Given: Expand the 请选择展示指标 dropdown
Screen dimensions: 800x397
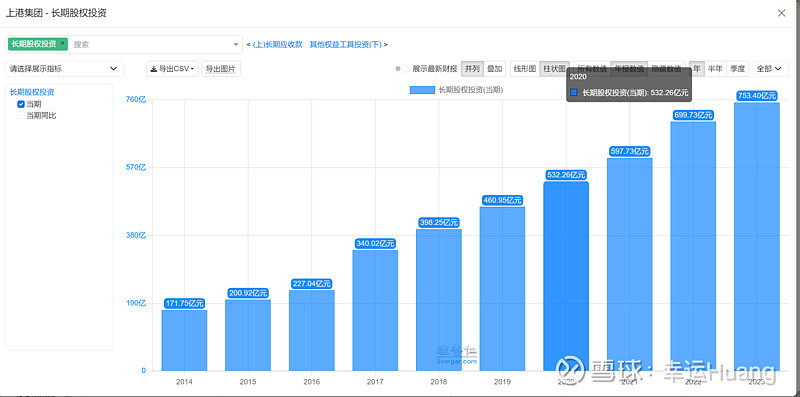Looking at the screenshot, I should click(x=64, y=68).
